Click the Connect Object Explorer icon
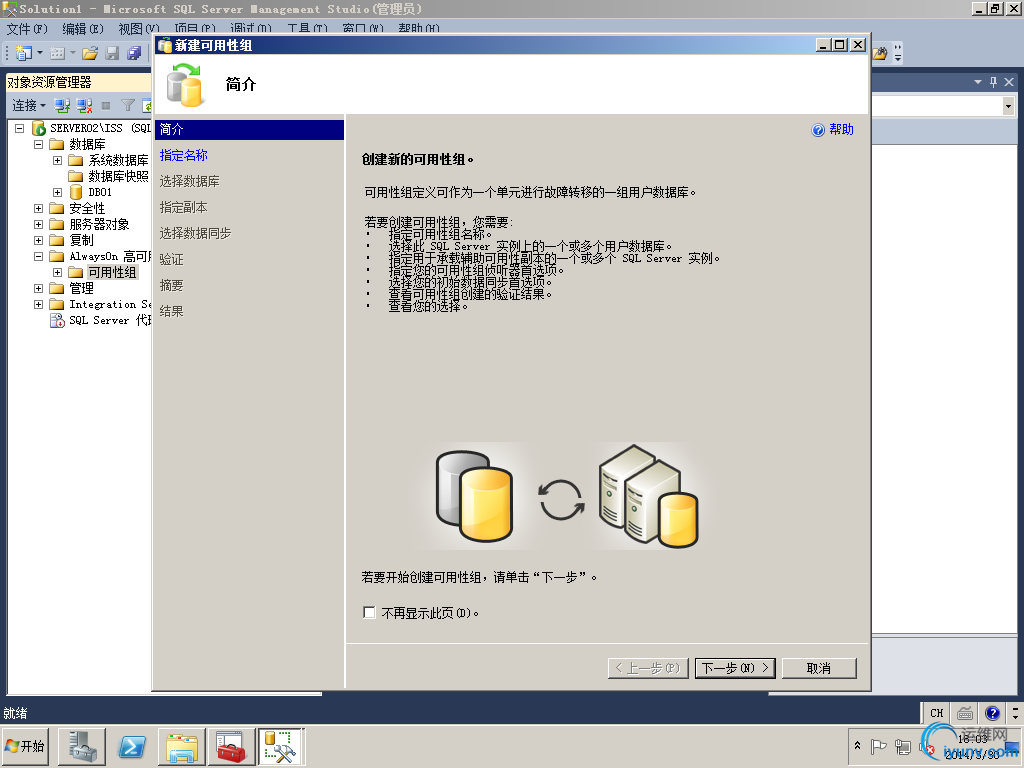Viewport: 1024px width, 768px height. click(62, 105)
